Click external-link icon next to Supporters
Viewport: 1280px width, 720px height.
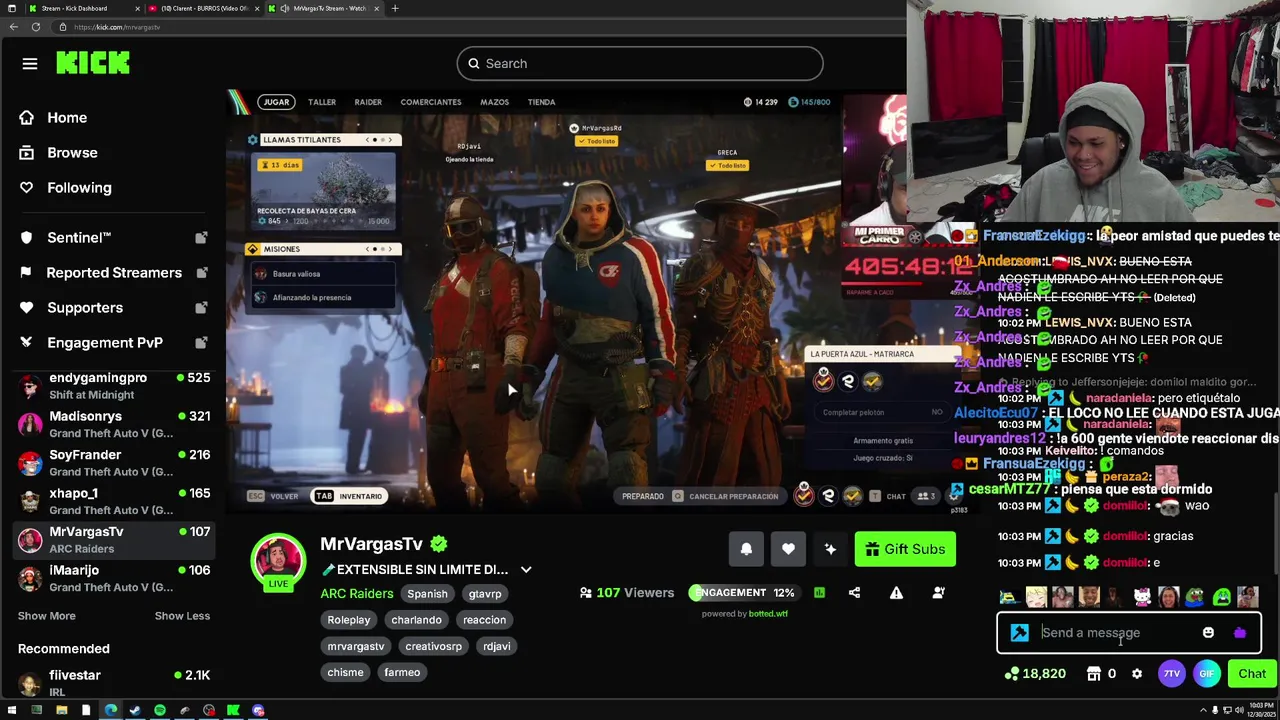[x=201, y=308]
